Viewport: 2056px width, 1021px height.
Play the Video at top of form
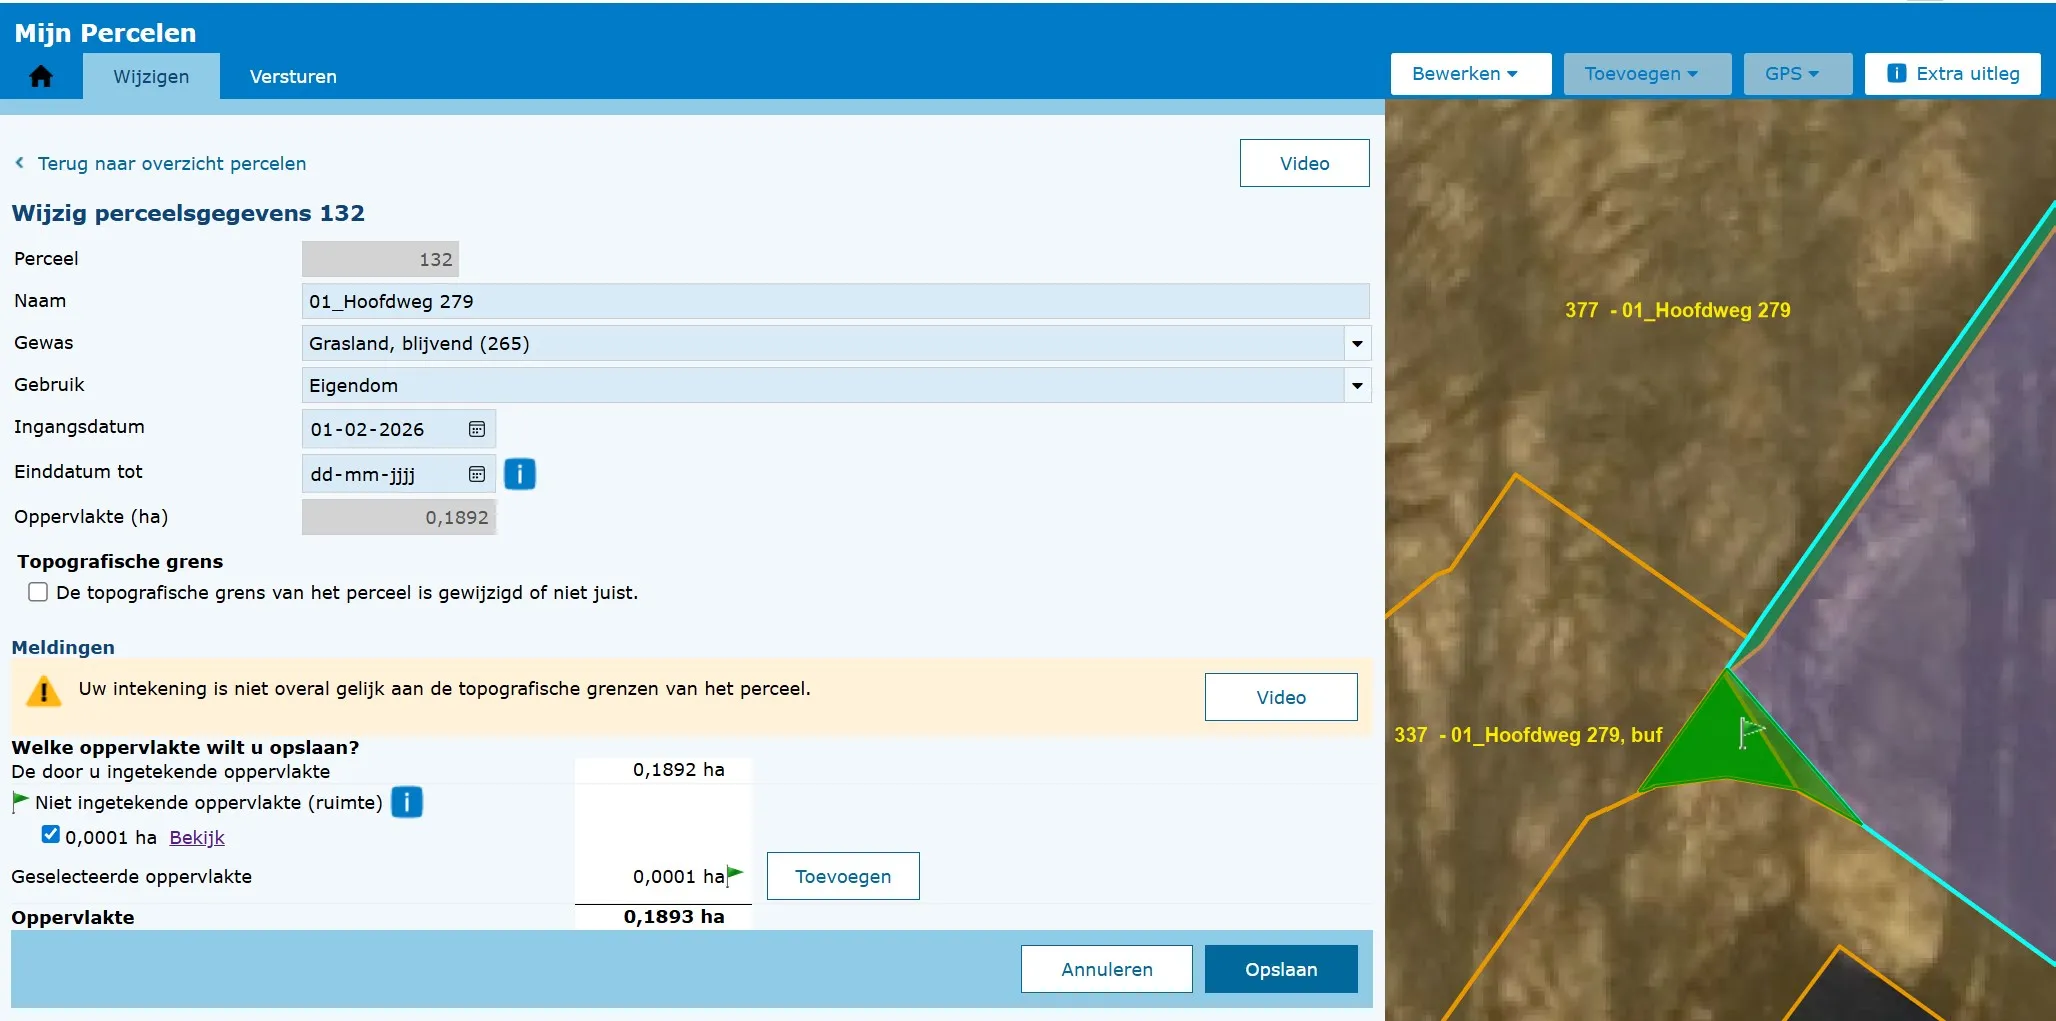1304,163
